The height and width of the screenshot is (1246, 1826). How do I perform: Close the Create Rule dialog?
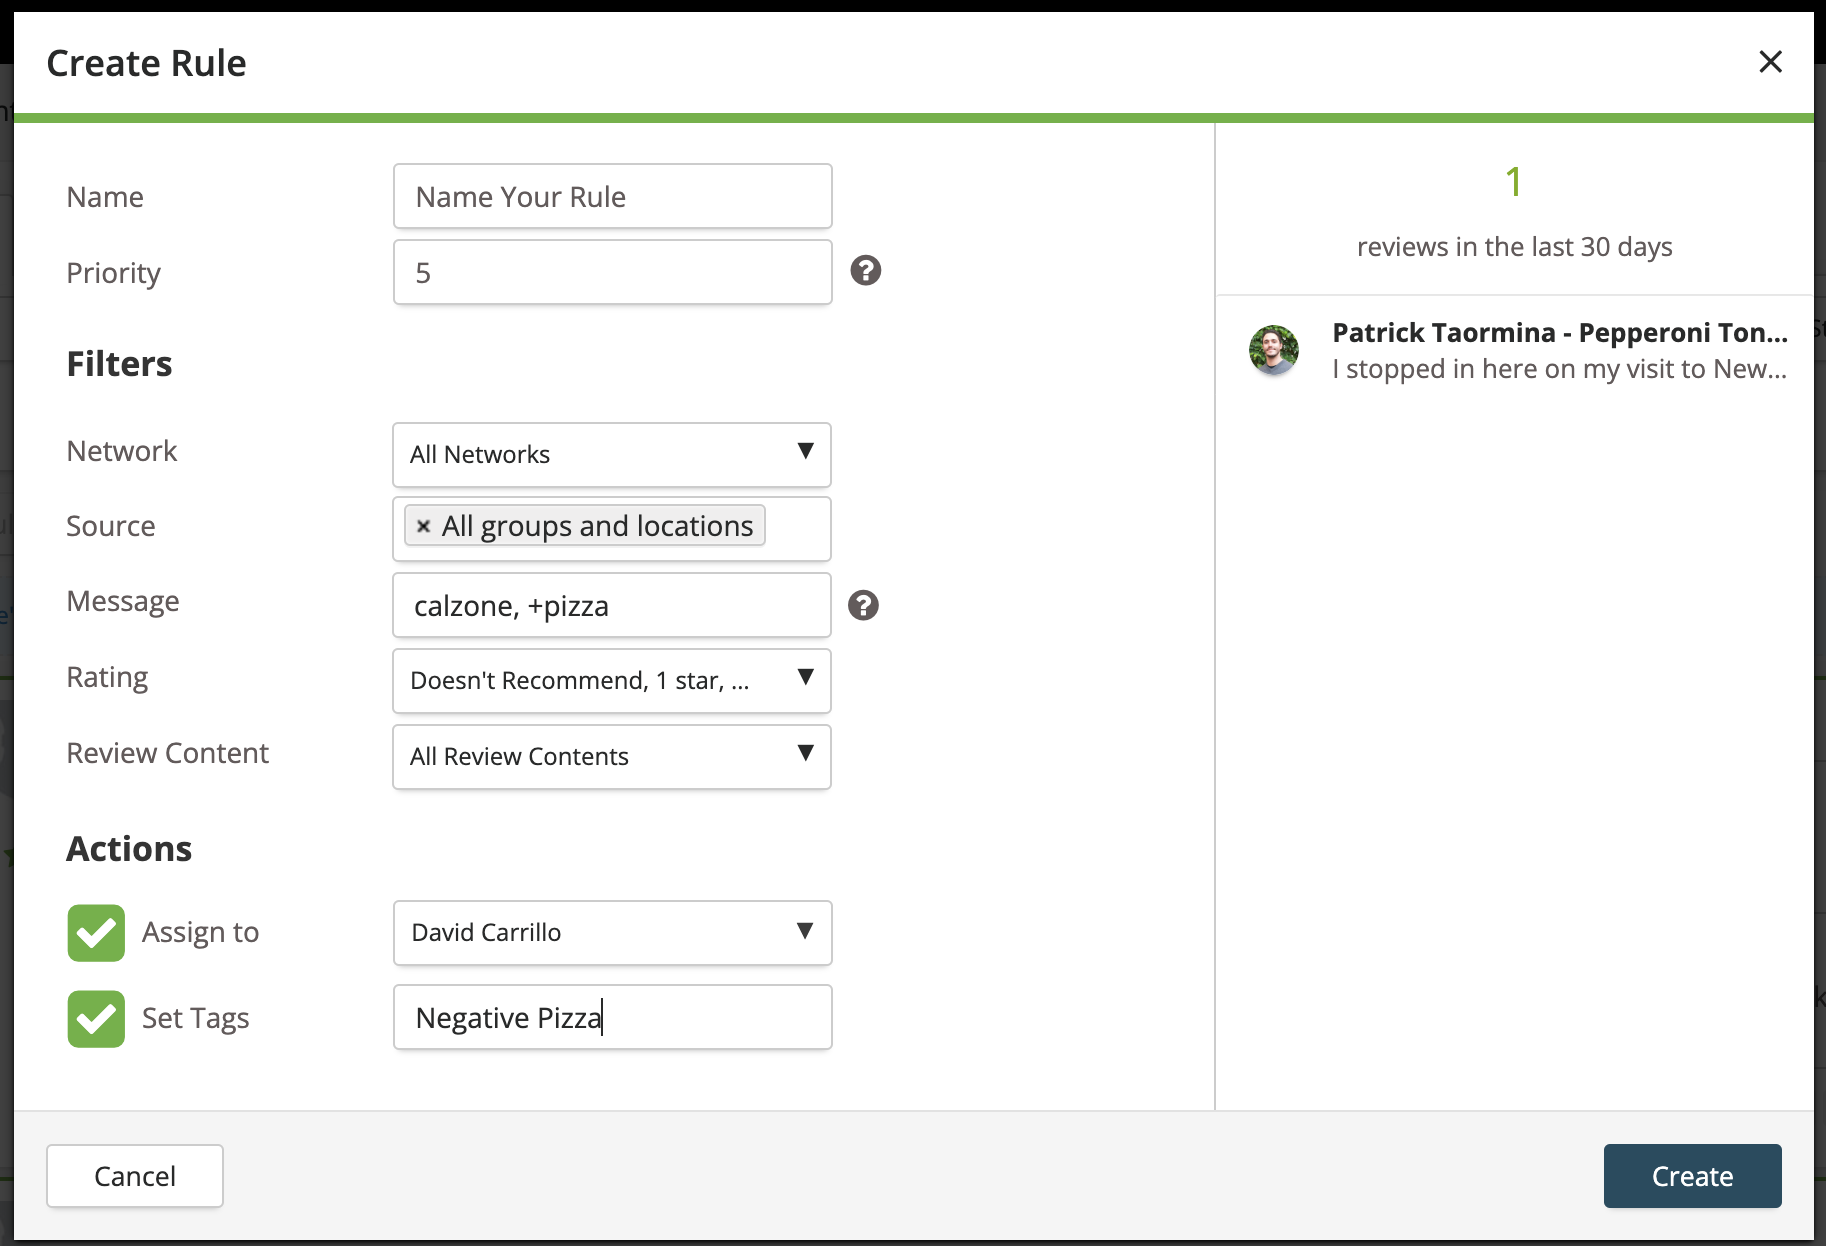[1770, 62]
